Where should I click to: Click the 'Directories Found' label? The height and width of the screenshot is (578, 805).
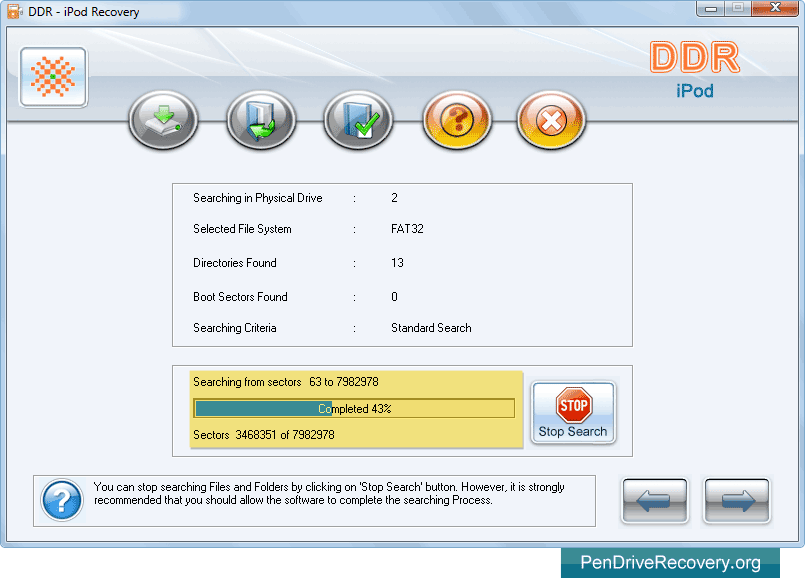pyautogui.click(x=235, y=263)
